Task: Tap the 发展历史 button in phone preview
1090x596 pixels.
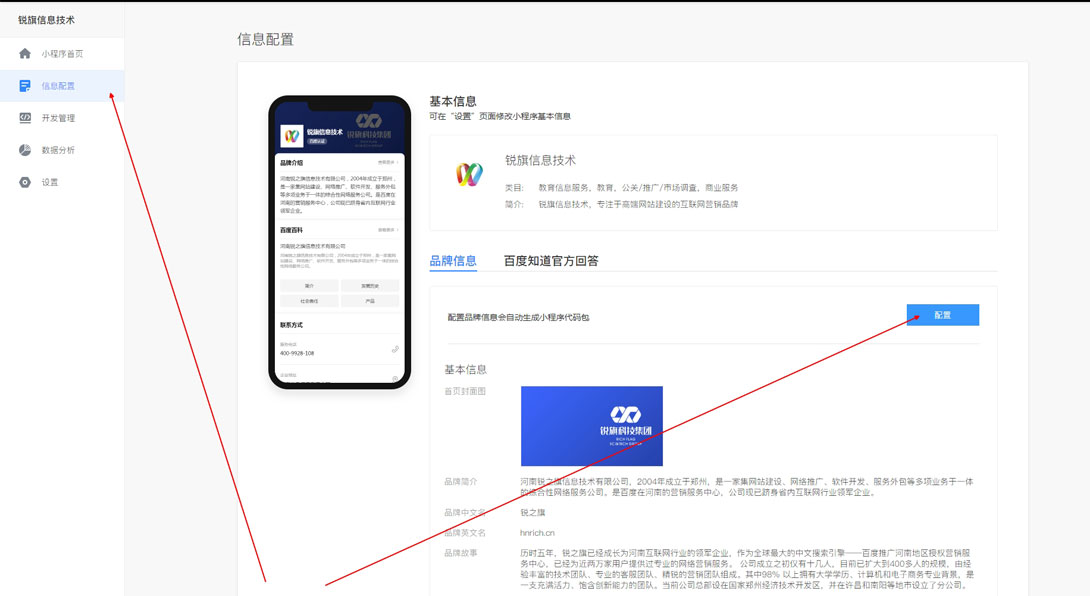Action: (370, 286)
